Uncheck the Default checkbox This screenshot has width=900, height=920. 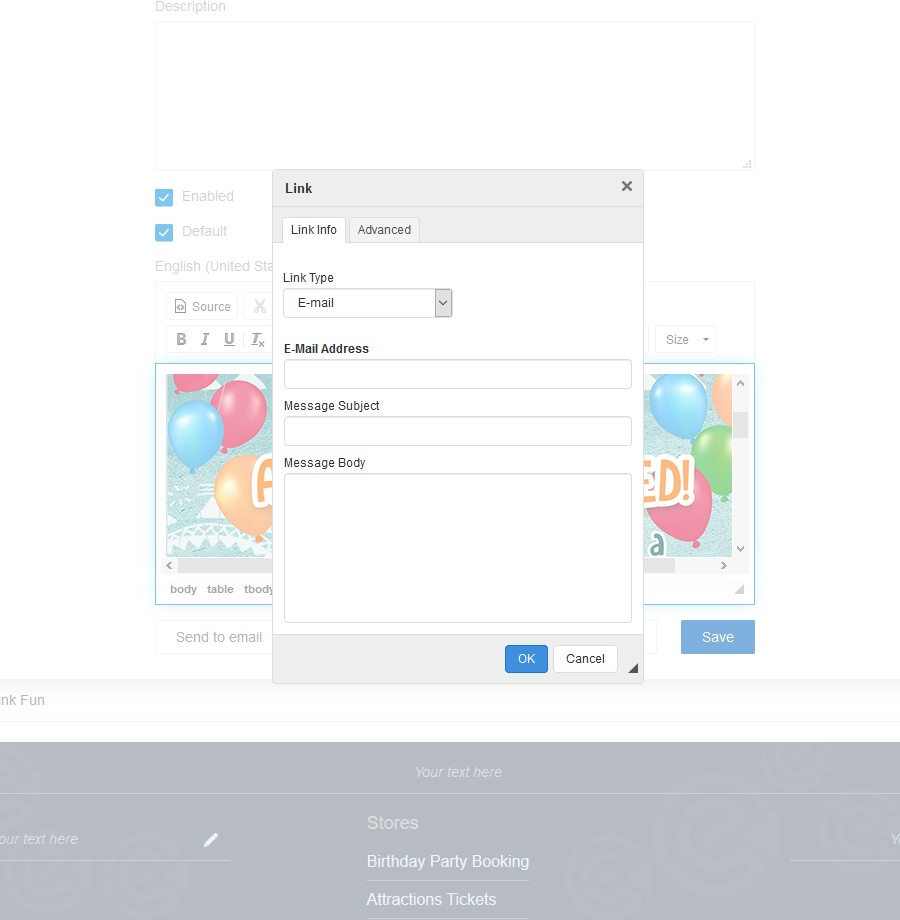(x=164, y=232)
